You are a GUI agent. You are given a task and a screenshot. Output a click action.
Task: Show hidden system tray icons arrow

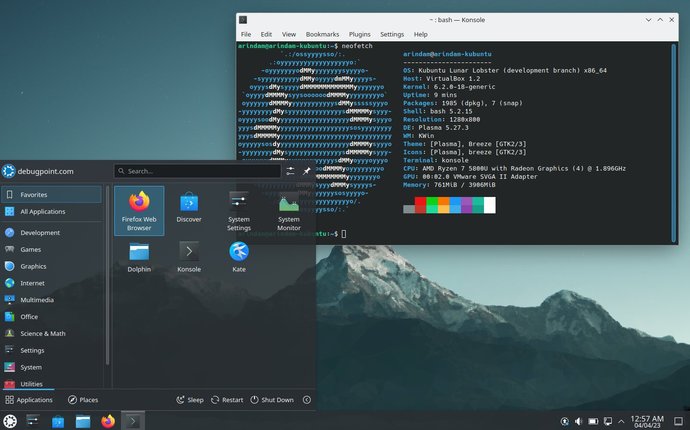point(621,421)
